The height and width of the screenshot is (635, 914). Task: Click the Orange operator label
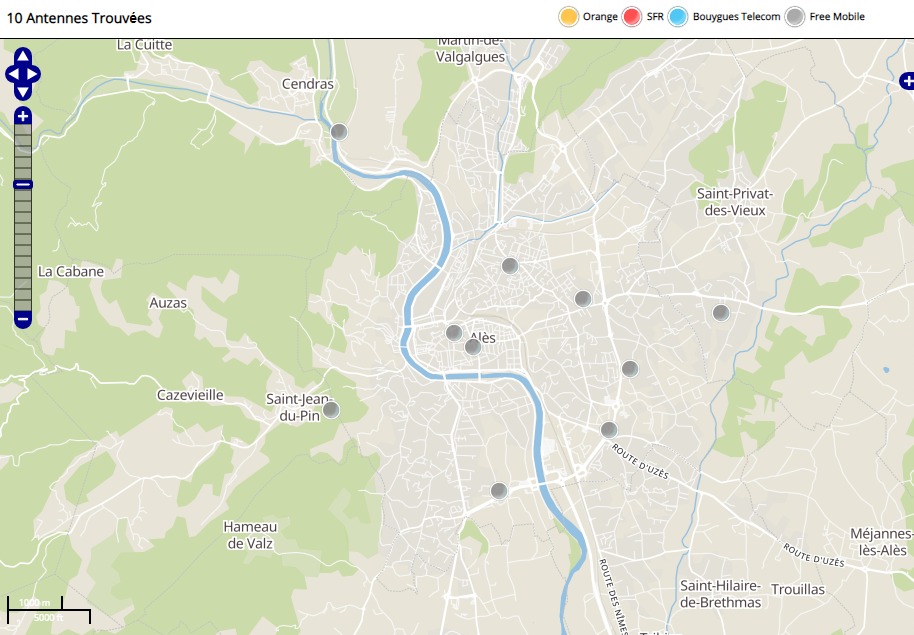point(600,17)
